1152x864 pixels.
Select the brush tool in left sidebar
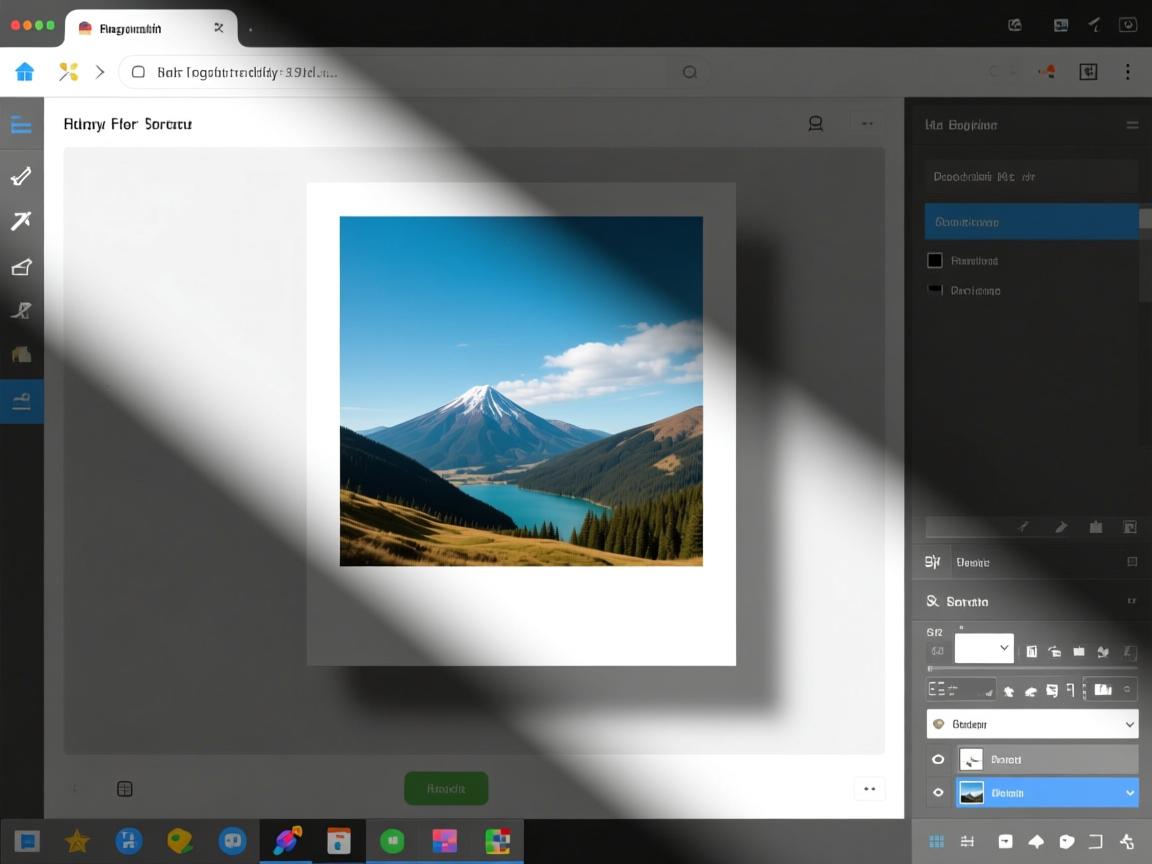tap(21, 177)
